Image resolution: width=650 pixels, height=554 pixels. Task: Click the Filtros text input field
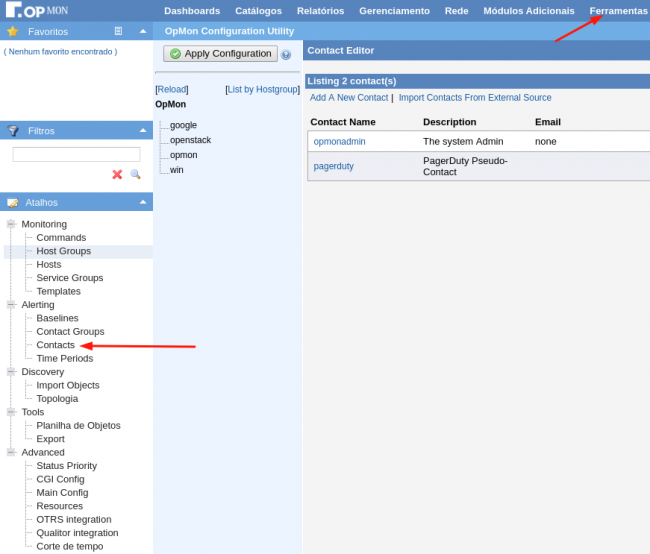pos(76,155)
